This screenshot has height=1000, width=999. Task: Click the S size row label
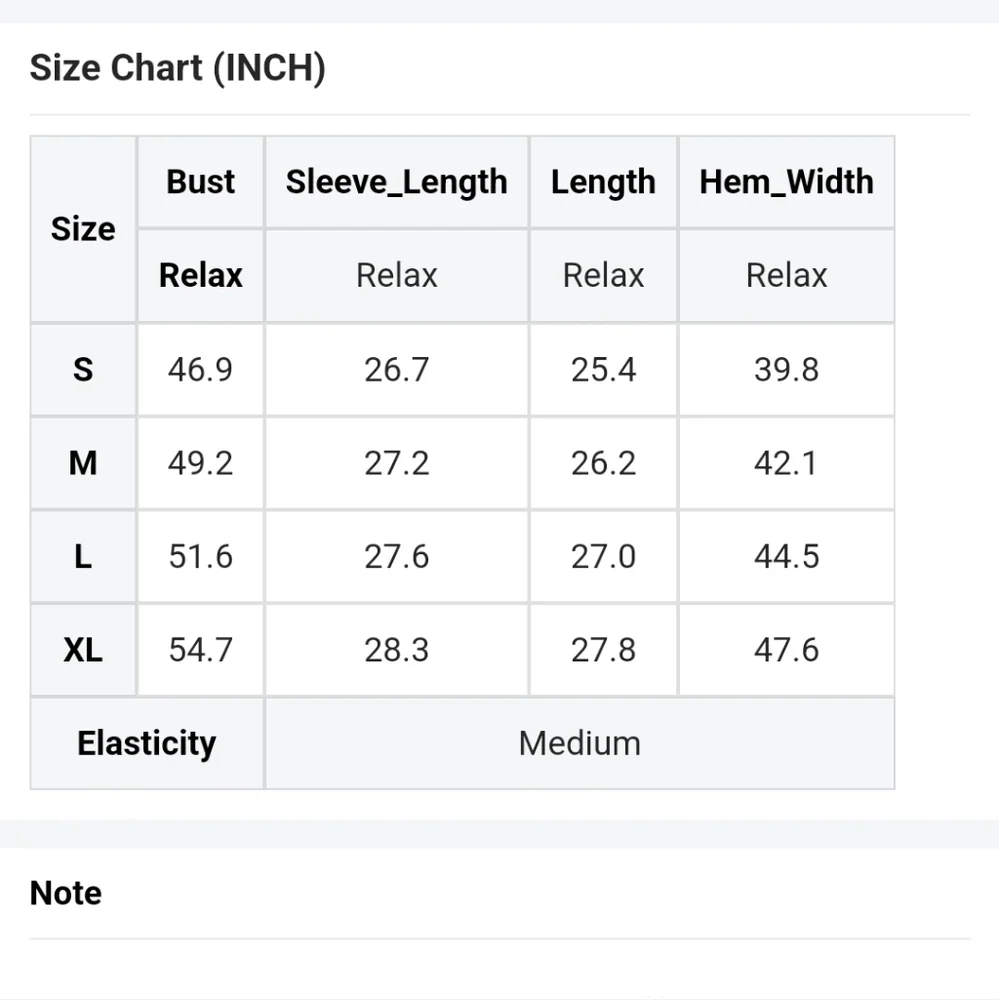pyautogui.click(x=83, y=370)
